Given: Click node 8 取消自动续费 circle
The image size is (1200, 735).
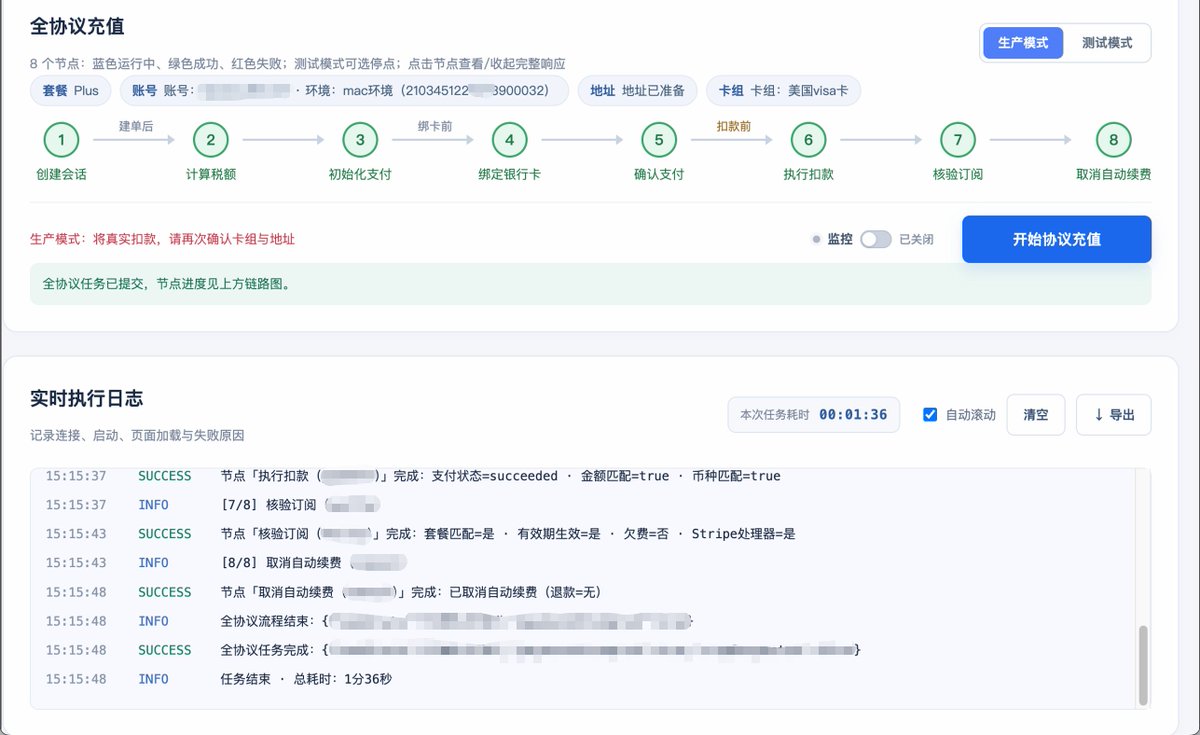Looking at the screenshot, I should click(1113, 141).
